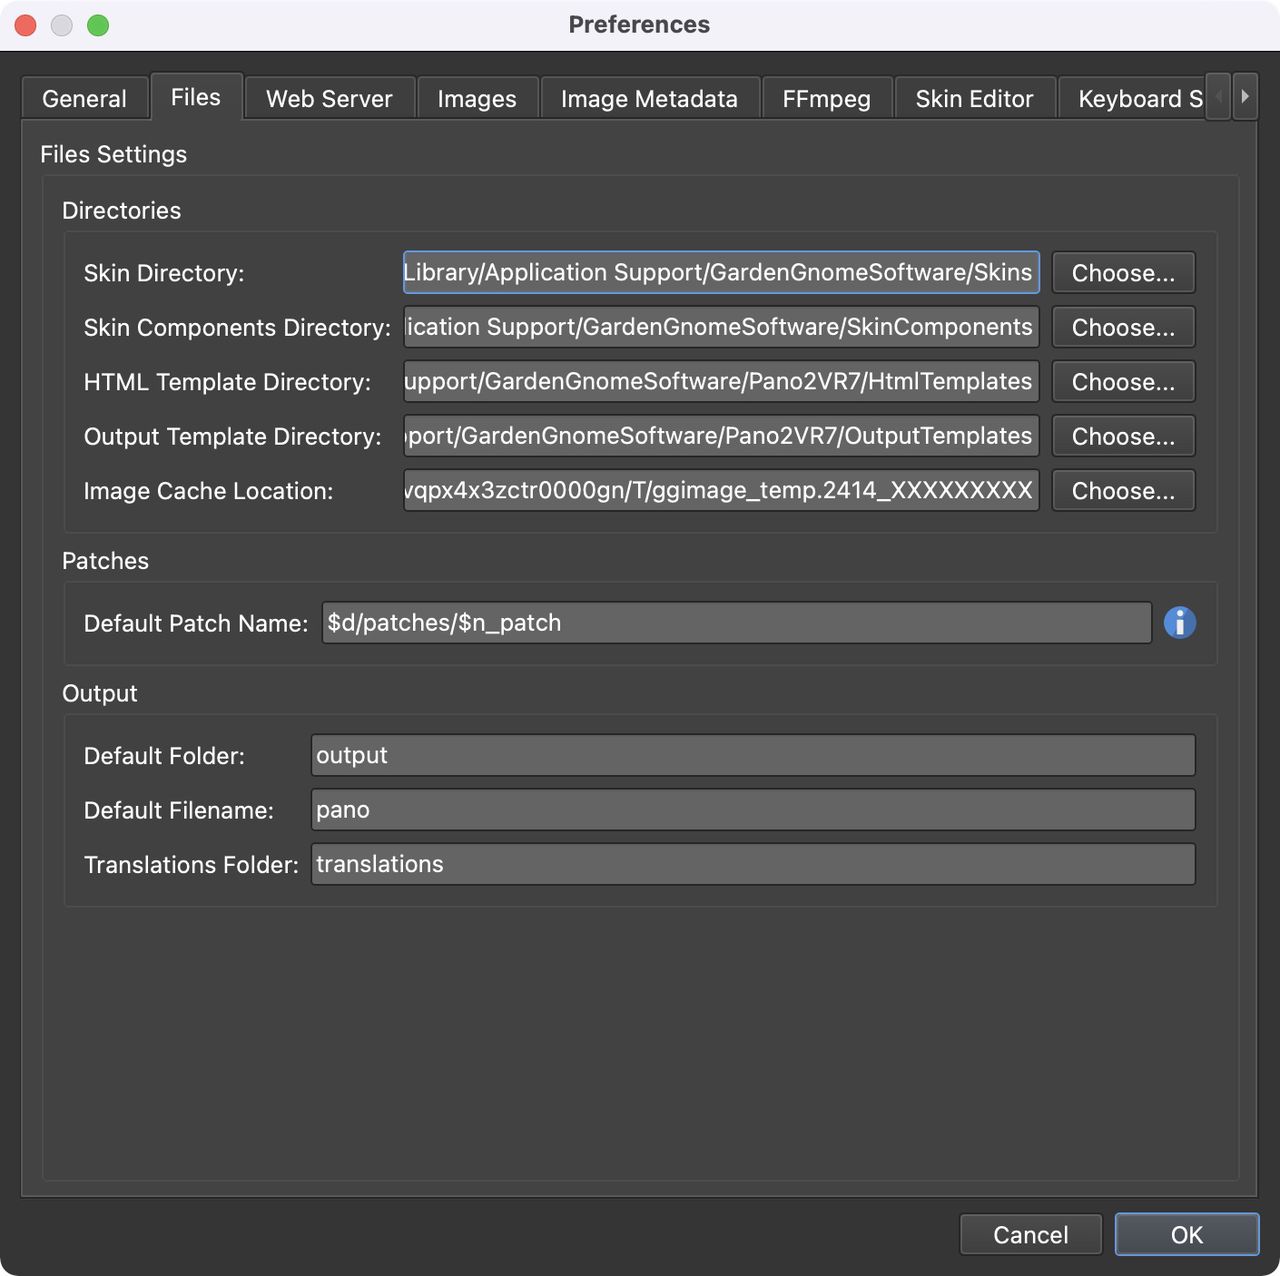Click the Default Patch Name input field

[x=737, y=622]
